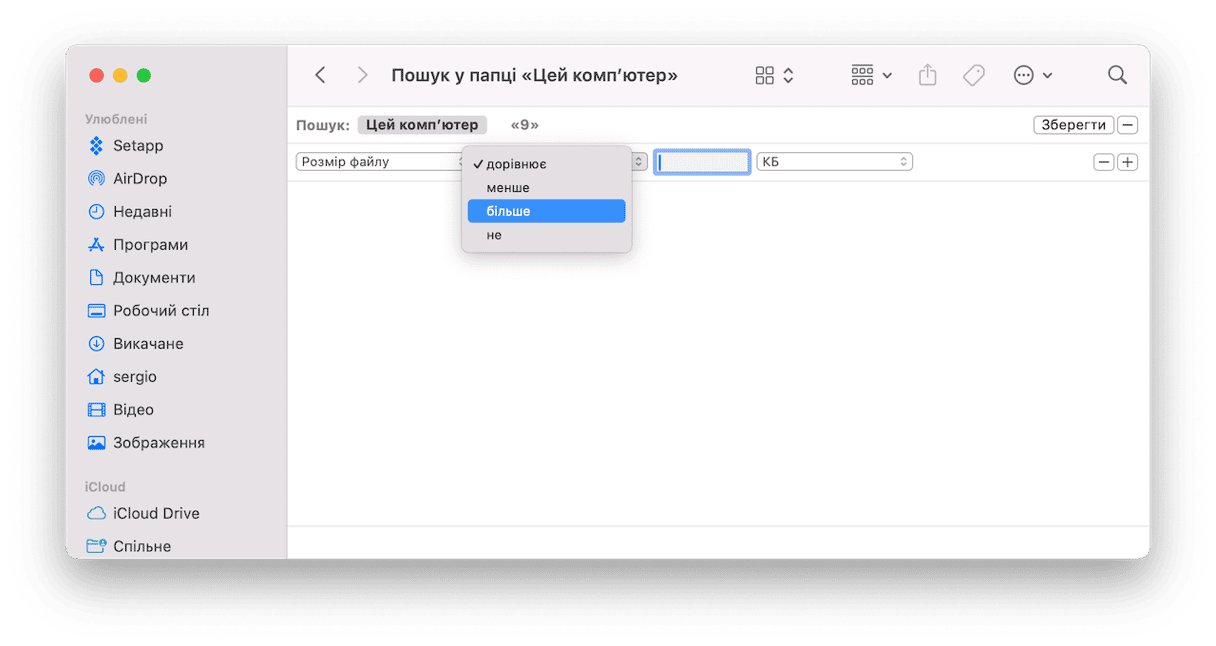Open the AirDrop sidebar item
This screenshot has width=1216, height=646.
(139, 179)
